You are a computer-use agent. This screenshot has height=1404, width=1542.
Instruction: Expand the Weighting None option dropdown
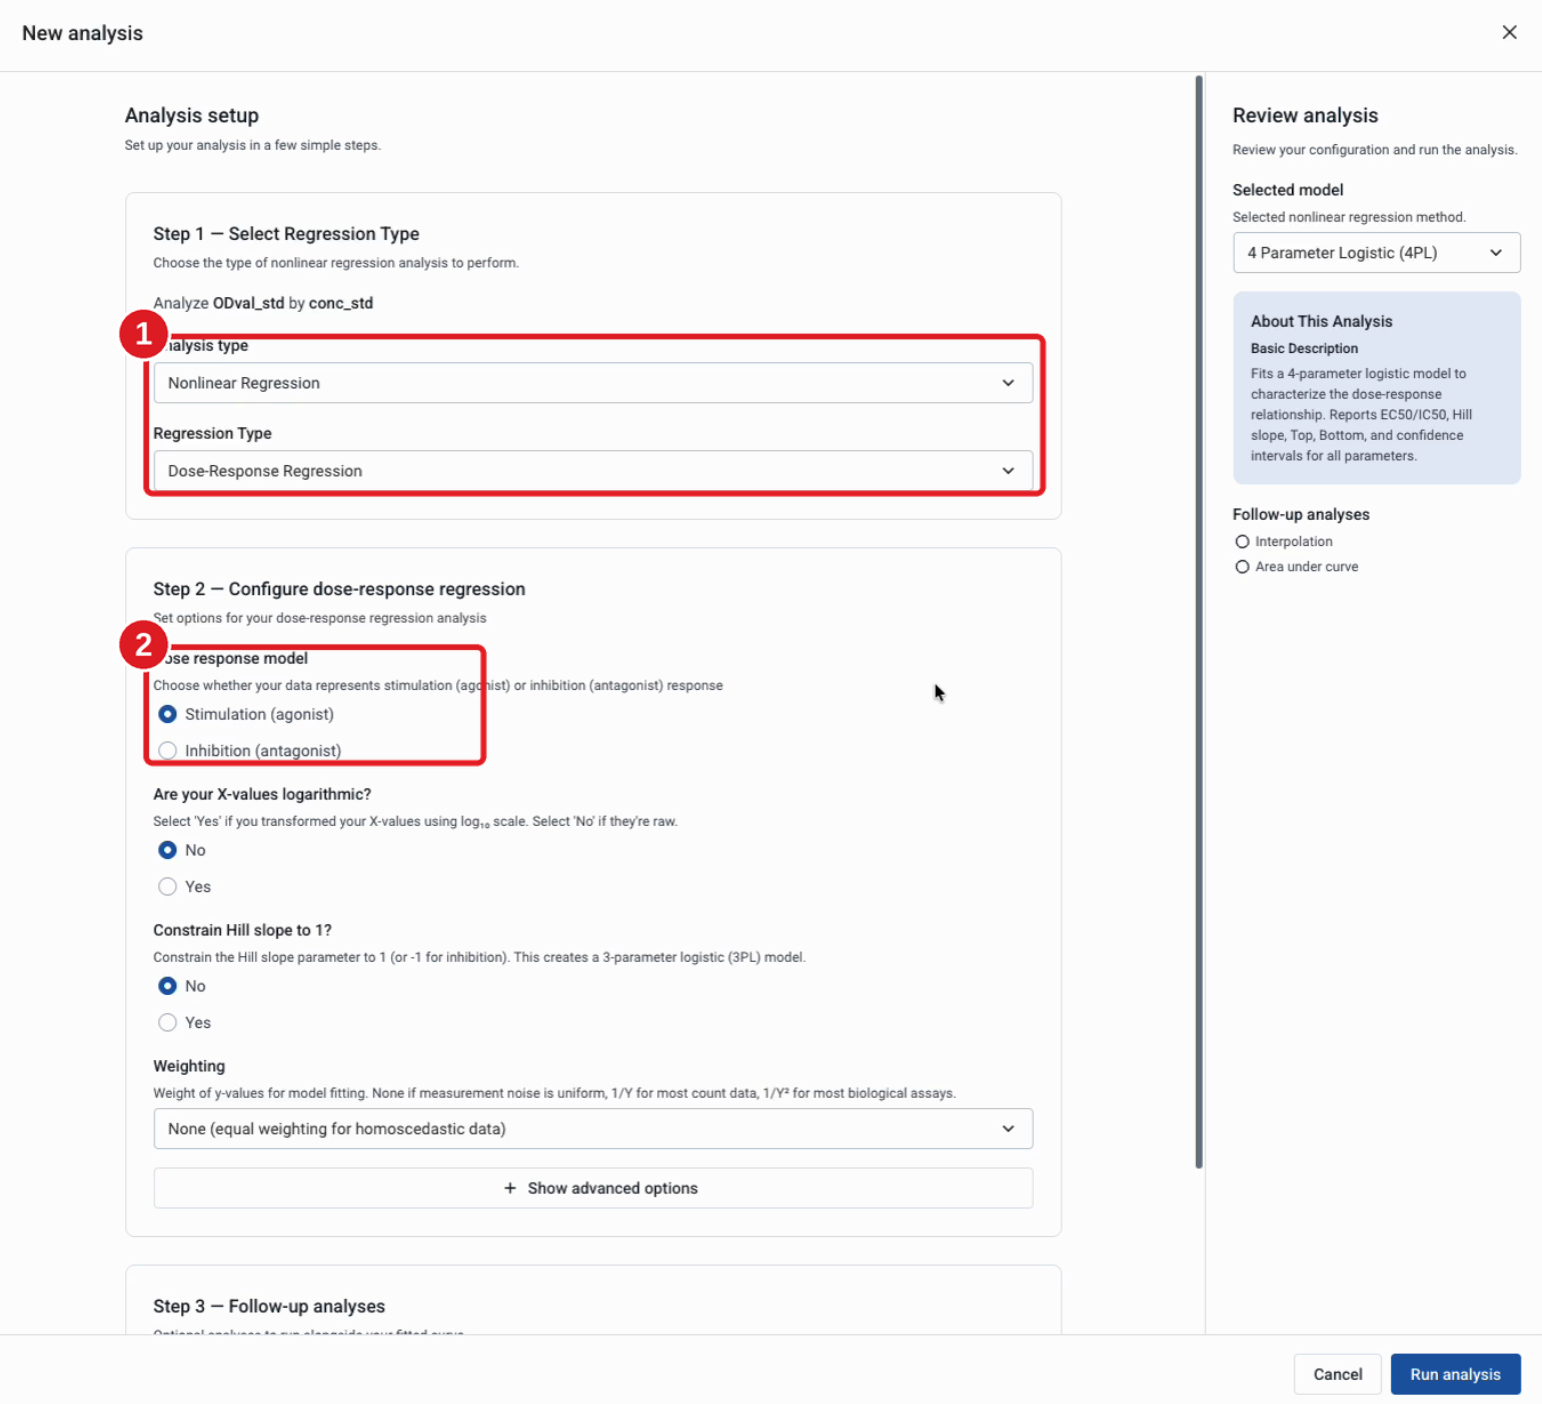(593, 1129)
